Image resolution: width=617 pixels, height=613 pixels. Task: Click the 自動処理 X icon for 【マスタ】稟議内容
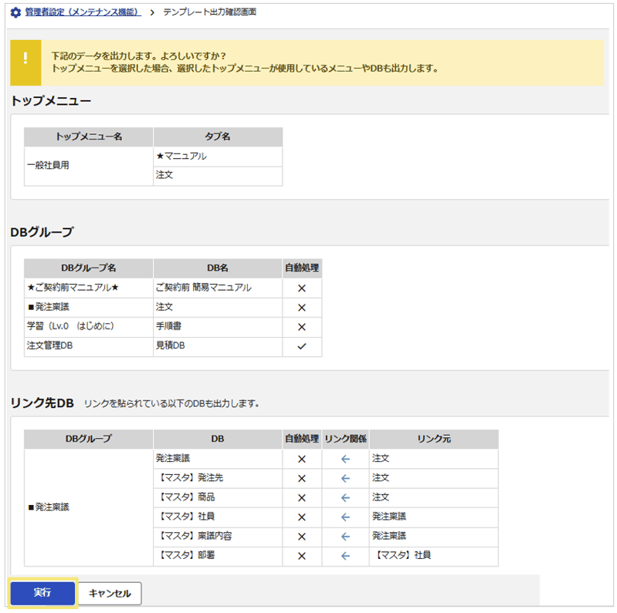tap(302, 536)
